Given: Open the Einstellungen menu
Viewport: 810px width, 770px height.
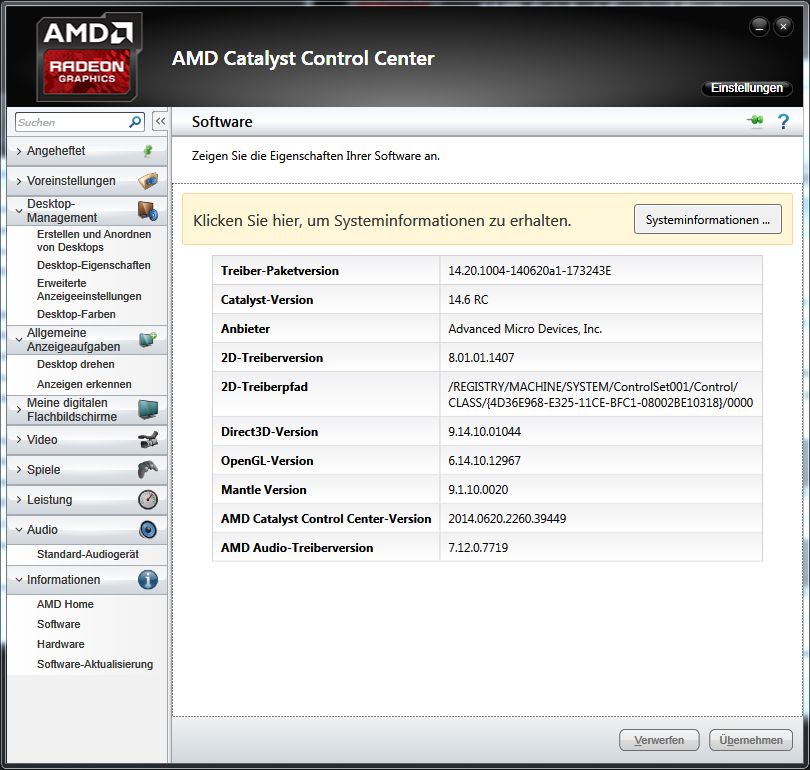Looking at the screenshot, I should pyautogui.click(x=746, y=88).
